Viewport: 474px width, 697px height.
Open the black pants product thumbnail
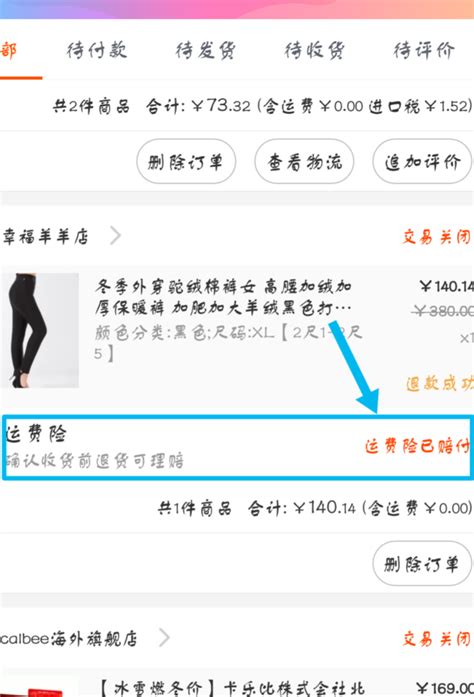pyautogui.click(x=40, y=330)
